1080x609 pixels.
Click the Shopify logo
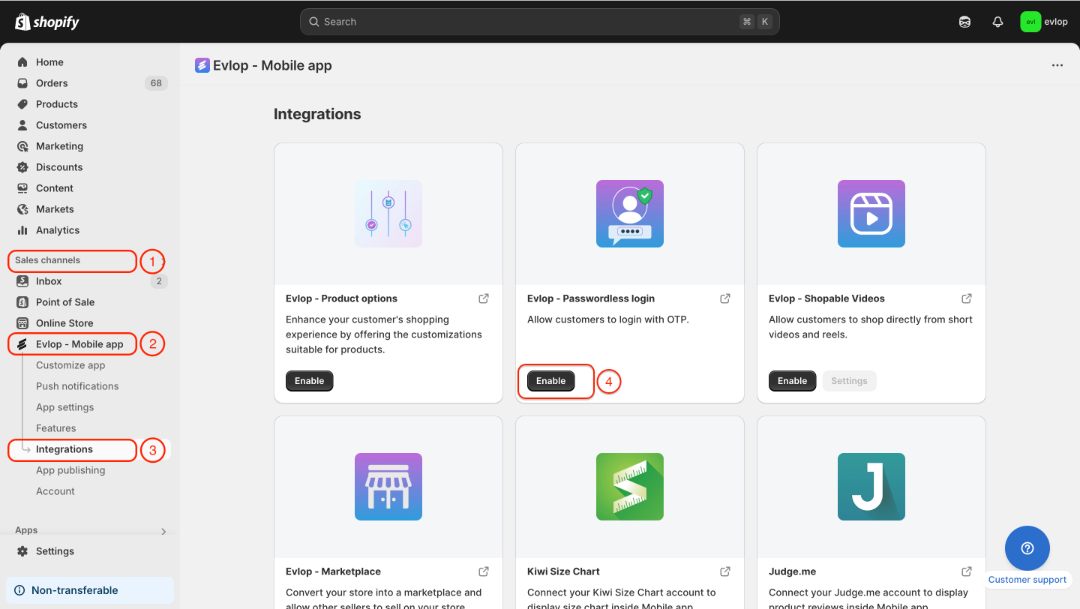[x=46, y=21]
